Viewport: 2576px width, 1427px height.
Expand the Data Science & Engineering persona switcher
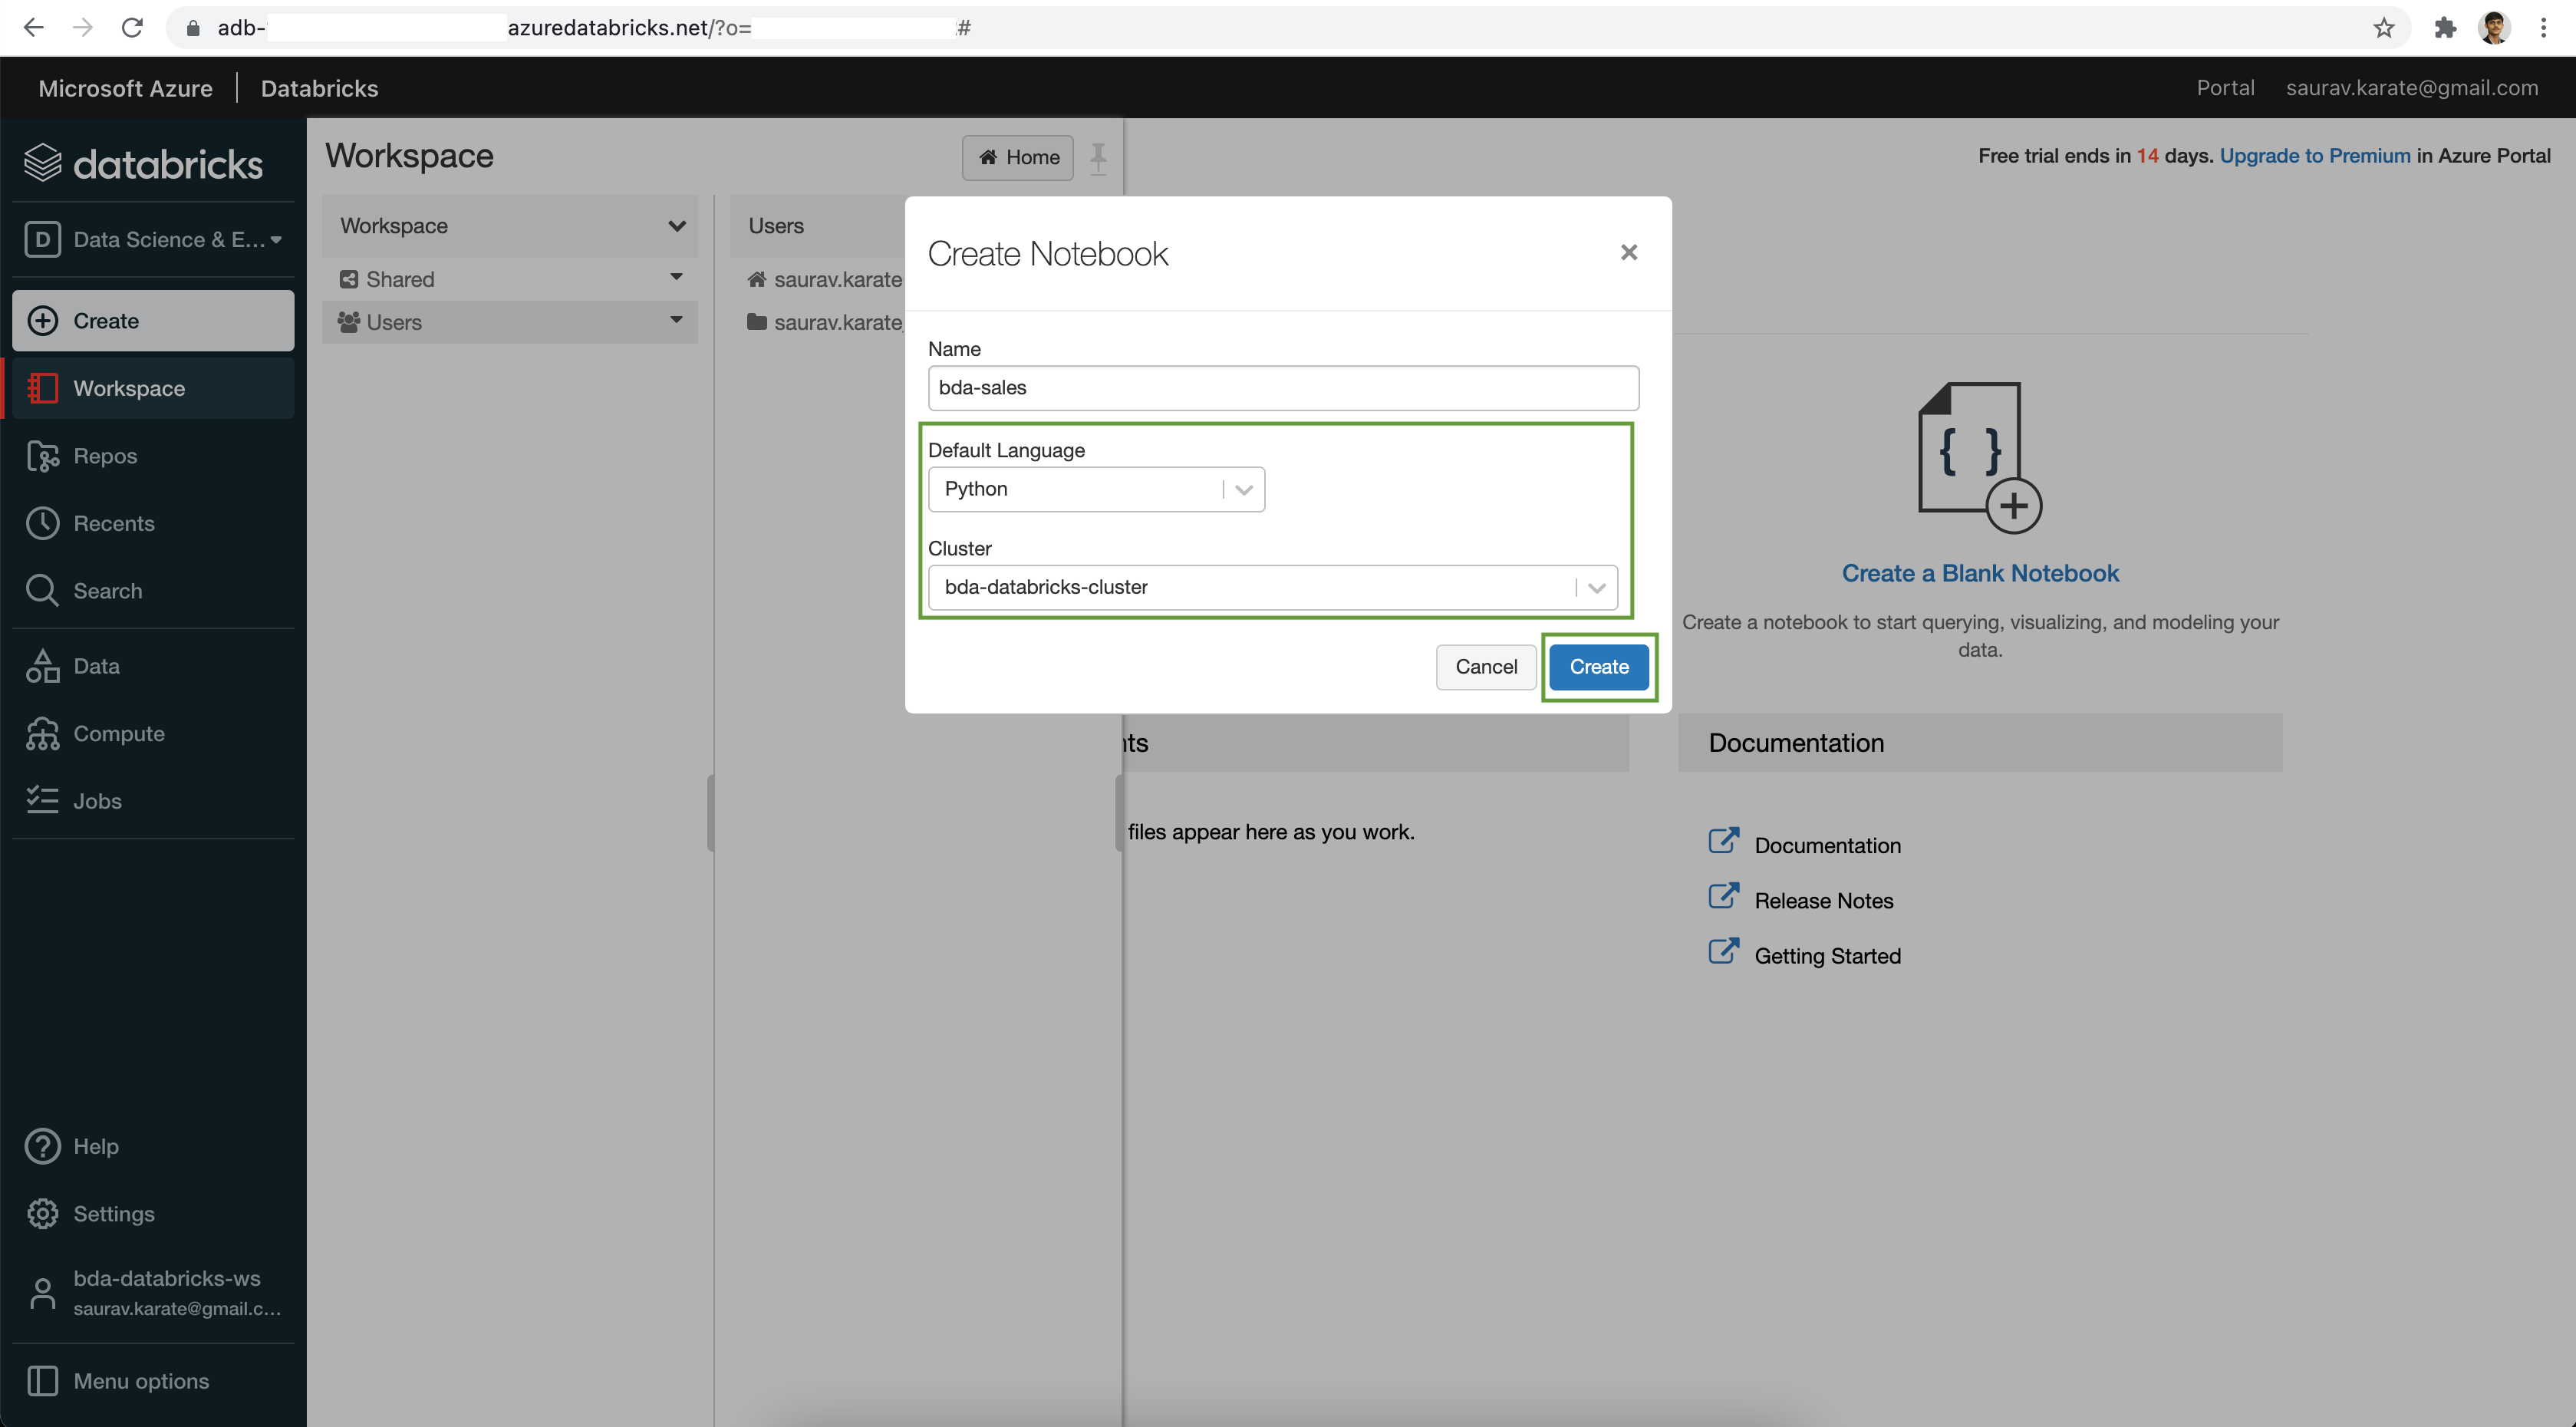pyautogui.click(x=153, y=239)
